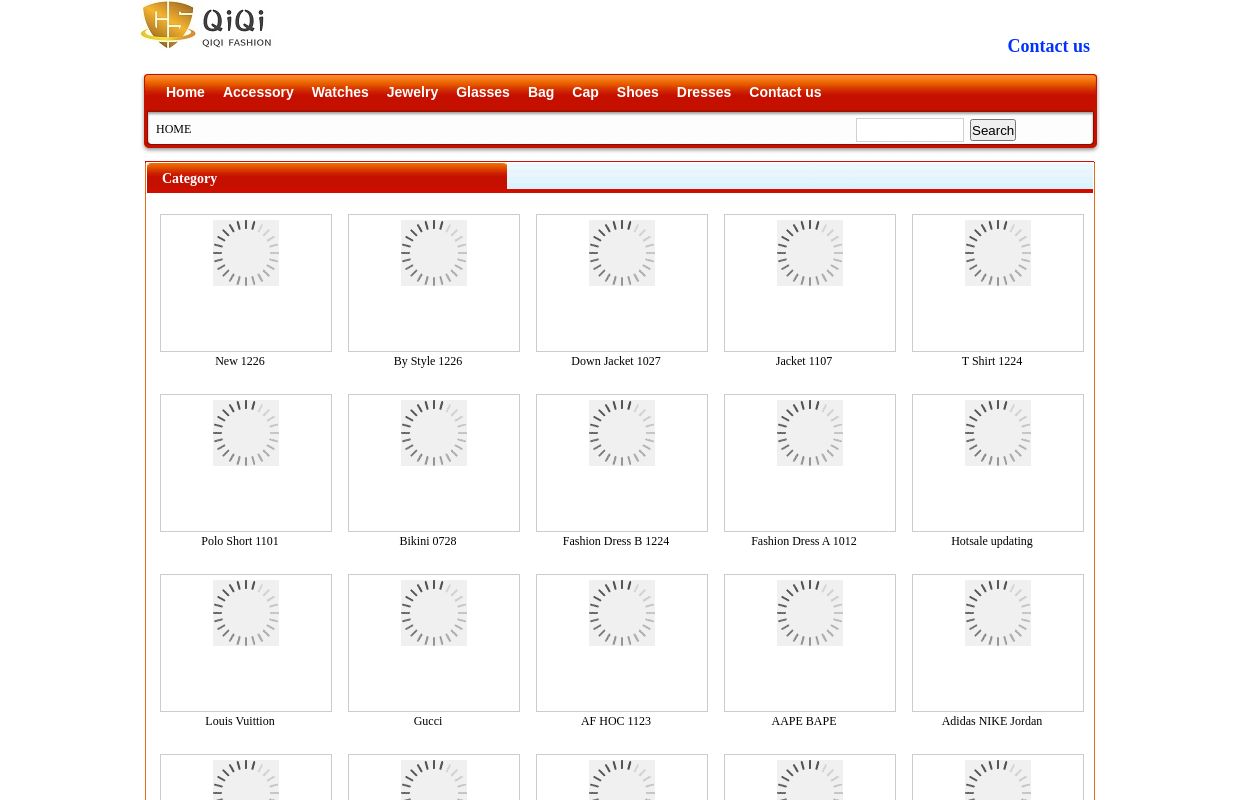Screen dimensions: 1240x800
Task: Open the Jewelry menu item
Action: click(412, 92)
